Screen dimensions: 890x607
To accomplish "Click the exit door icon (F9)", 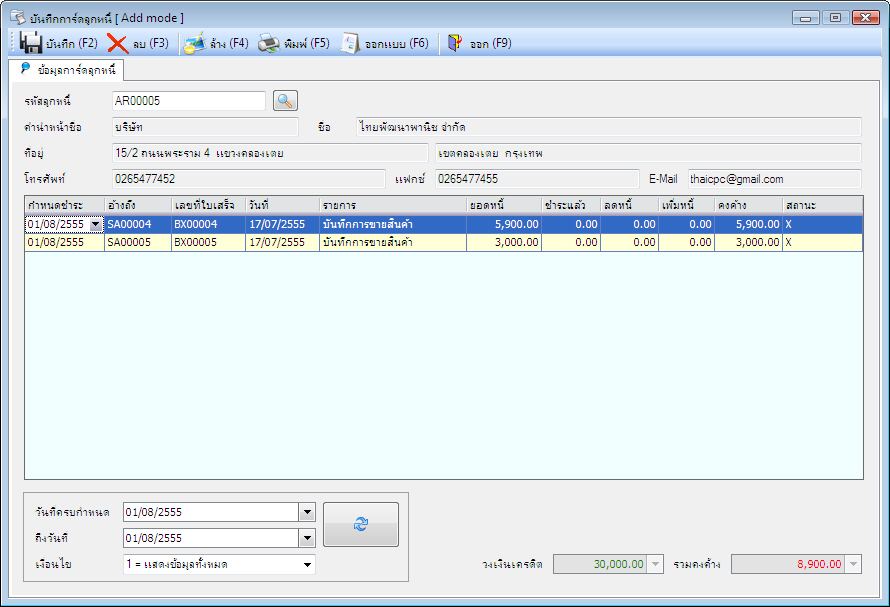I will click(455, 43).
